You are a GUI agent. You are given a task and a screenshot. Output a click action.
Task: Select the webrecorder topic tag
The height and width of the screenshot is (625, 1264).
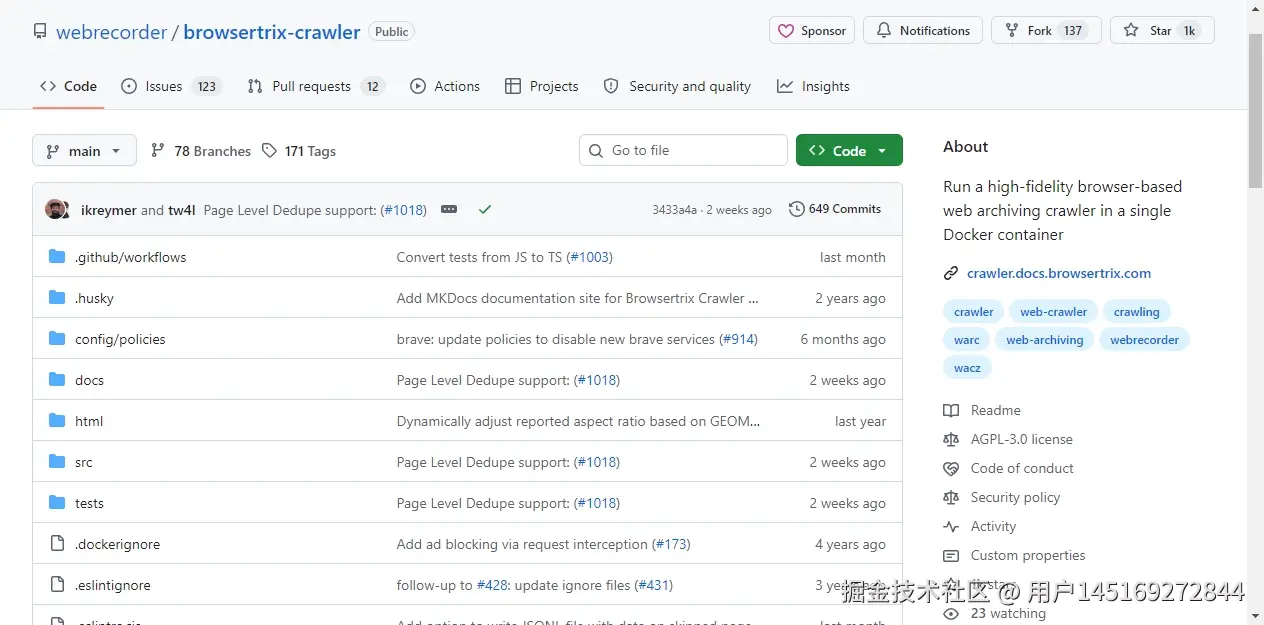(x=1144, y=340)
